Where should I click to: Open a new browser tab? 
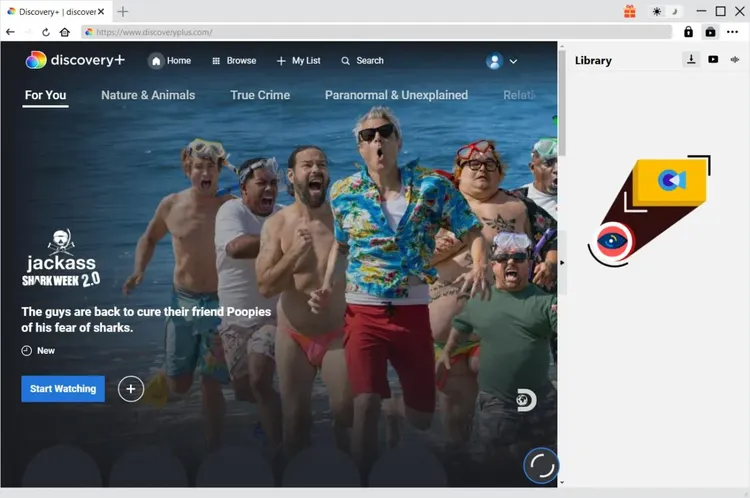tap(123, 11)
